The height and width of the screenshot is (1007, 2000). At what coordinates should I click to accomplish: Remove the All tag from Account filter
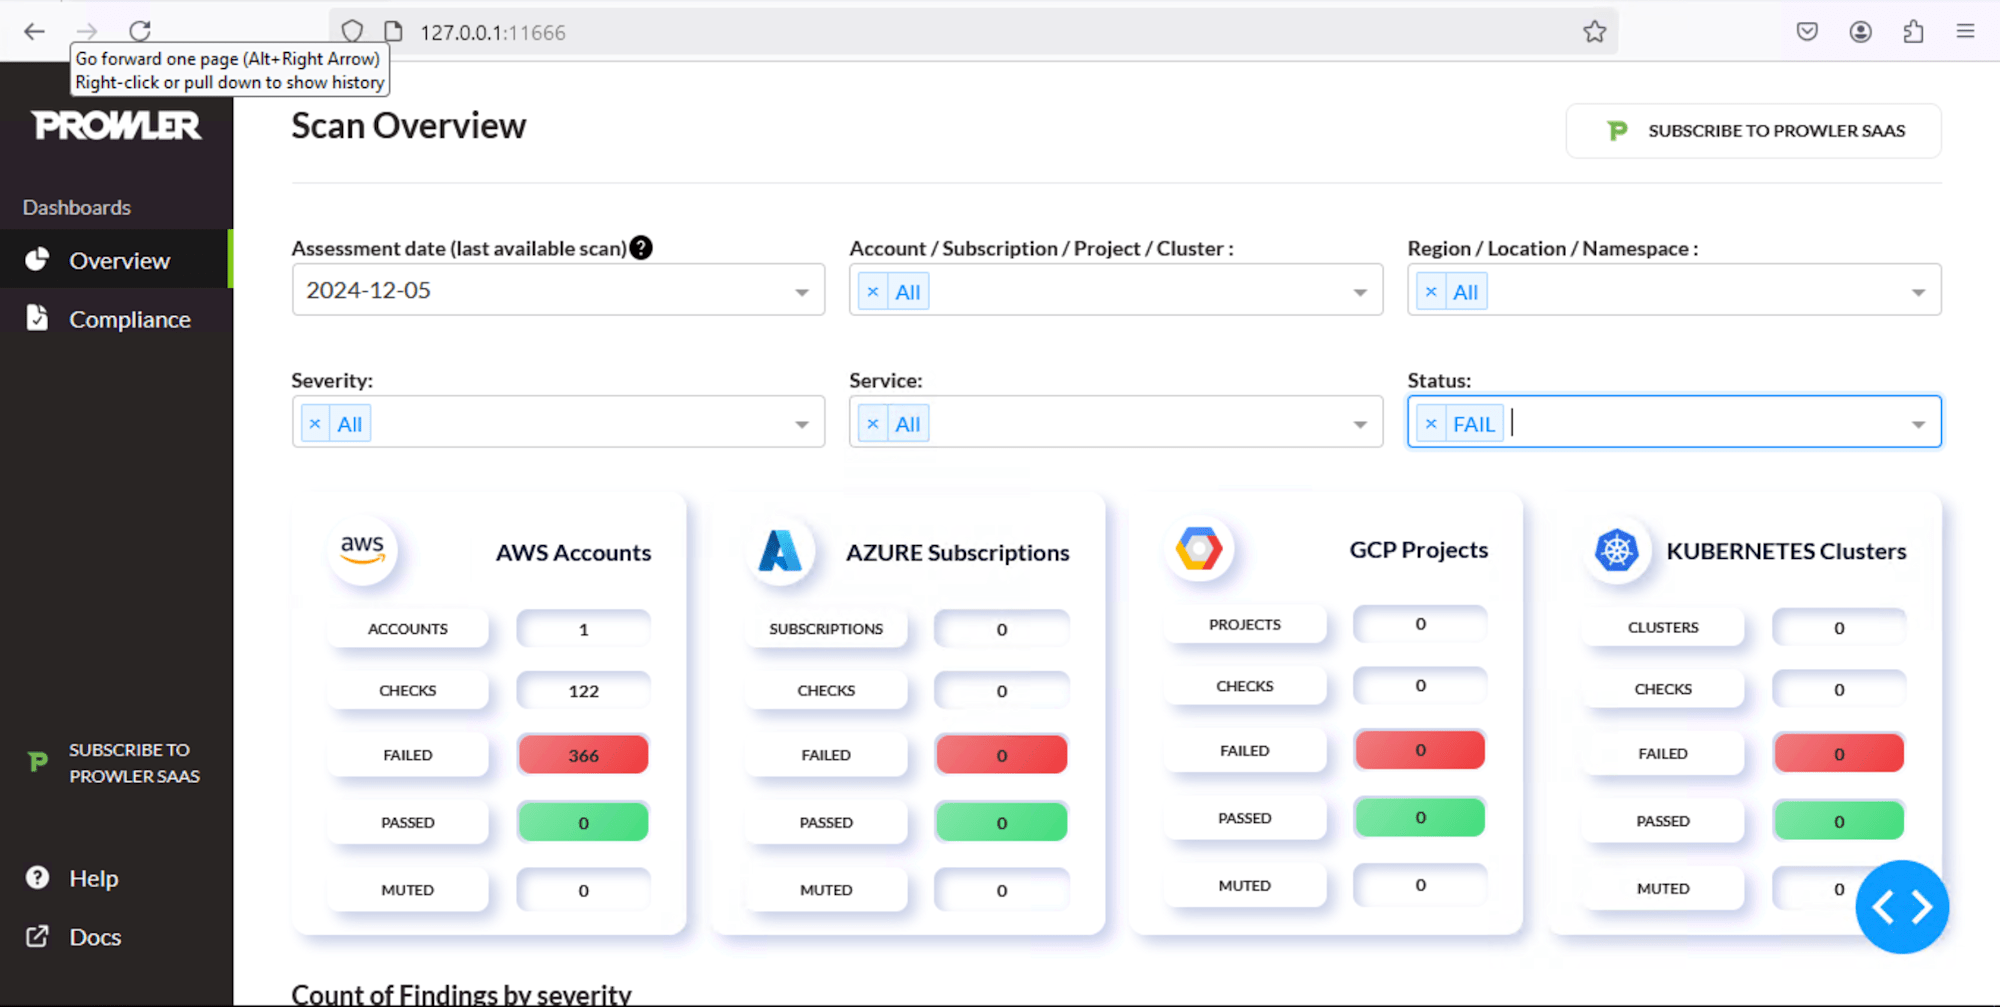click(x=873, y=292)
